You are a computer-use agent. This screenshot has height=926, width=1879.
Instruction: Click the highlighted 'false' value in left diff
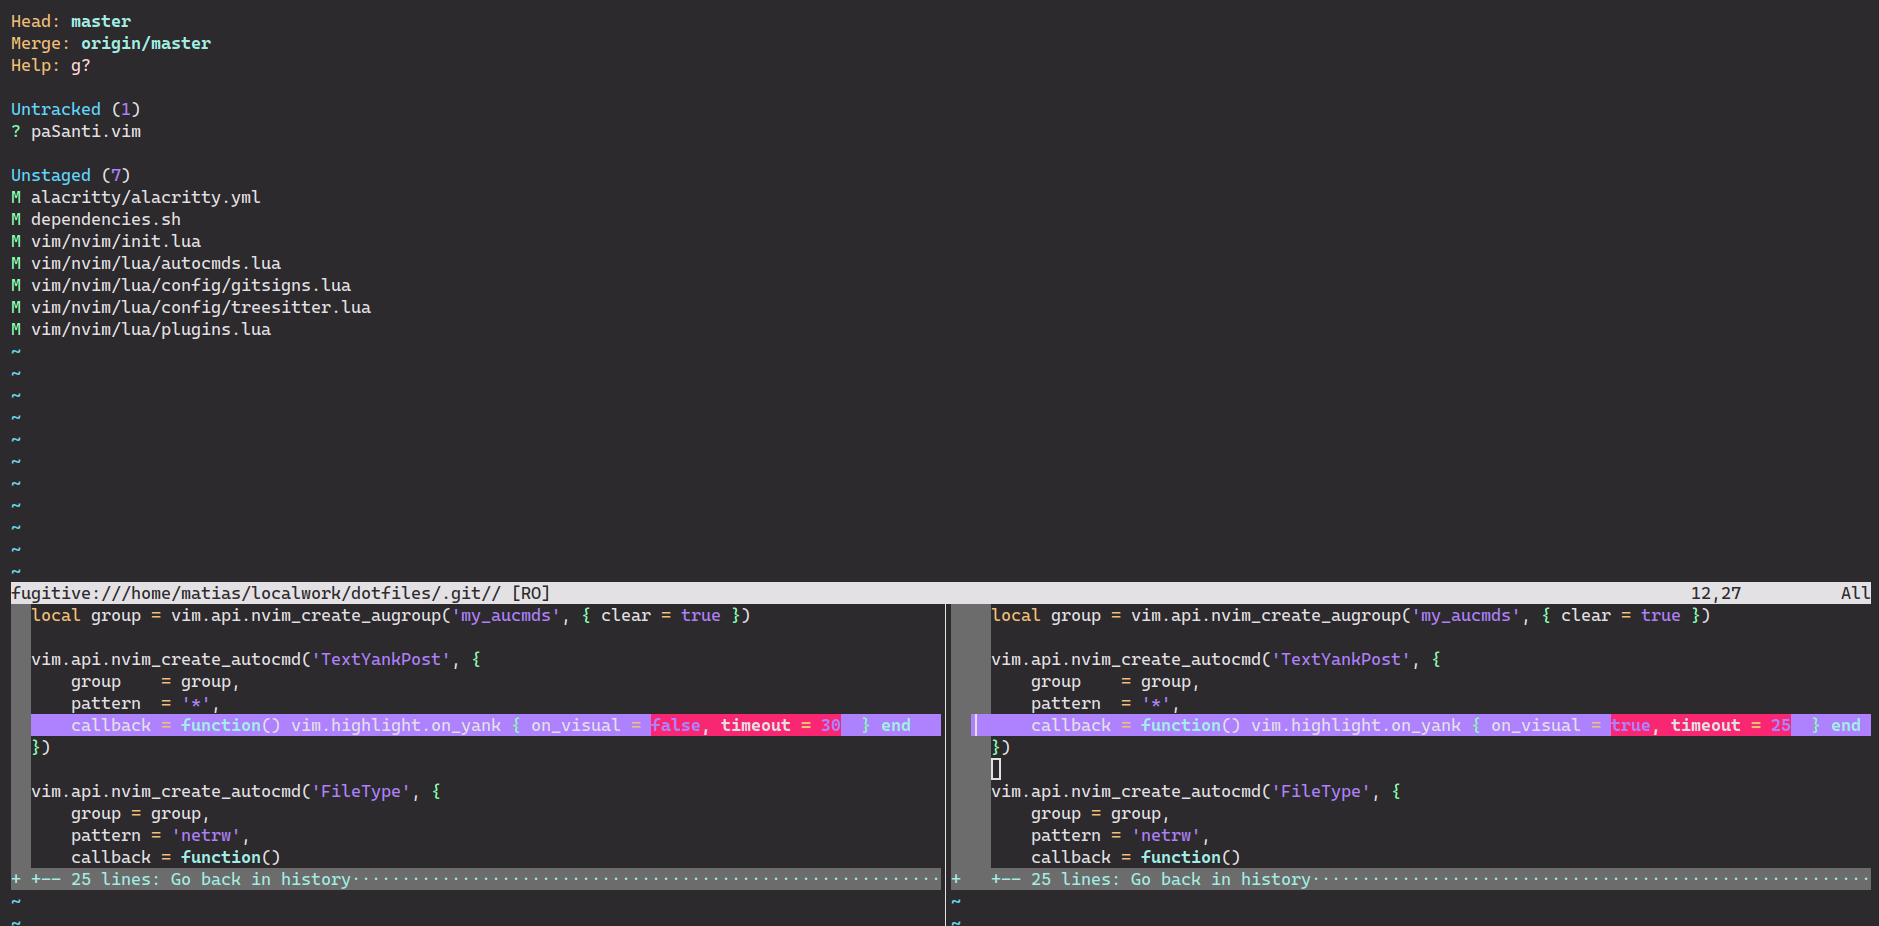tap(675, 725)
